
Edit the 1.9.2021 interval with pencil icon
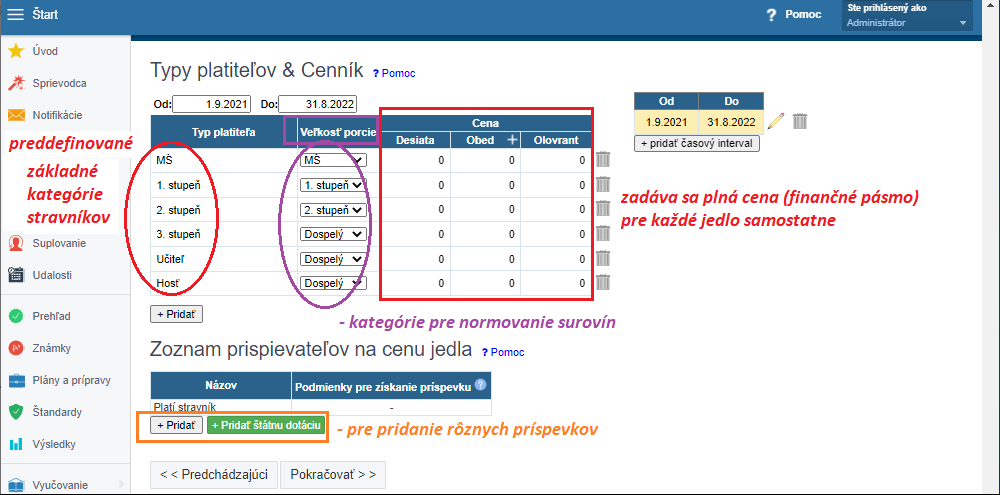pyautogui.click(x=776, y=121)
